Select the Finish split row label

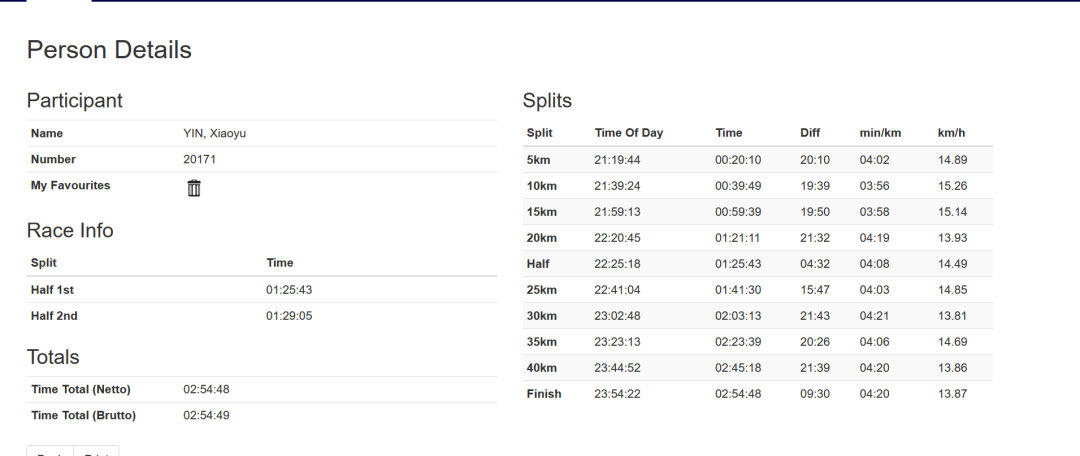[x=543, y=394]
